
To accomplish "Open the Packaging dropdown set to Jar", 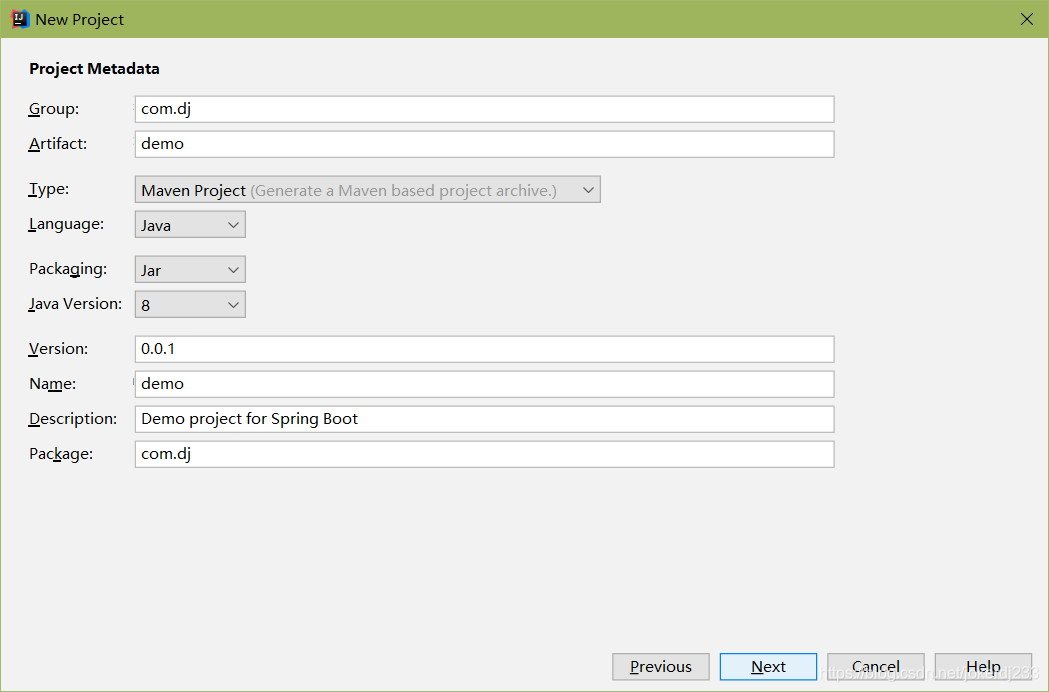I will tap(190, 269).
